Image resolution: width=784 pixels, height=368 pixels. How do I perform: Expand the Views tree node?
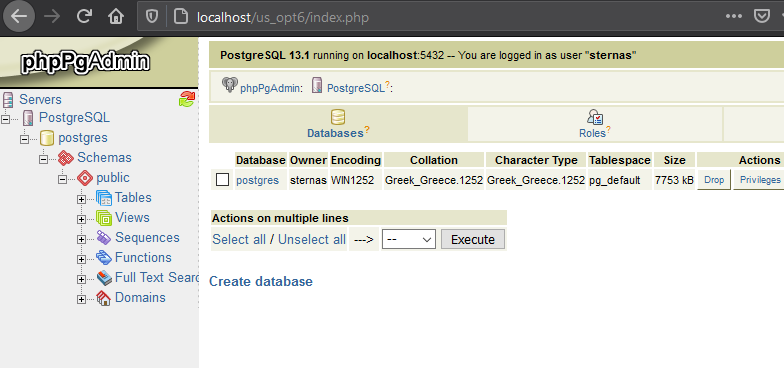(x=82, y=219)
